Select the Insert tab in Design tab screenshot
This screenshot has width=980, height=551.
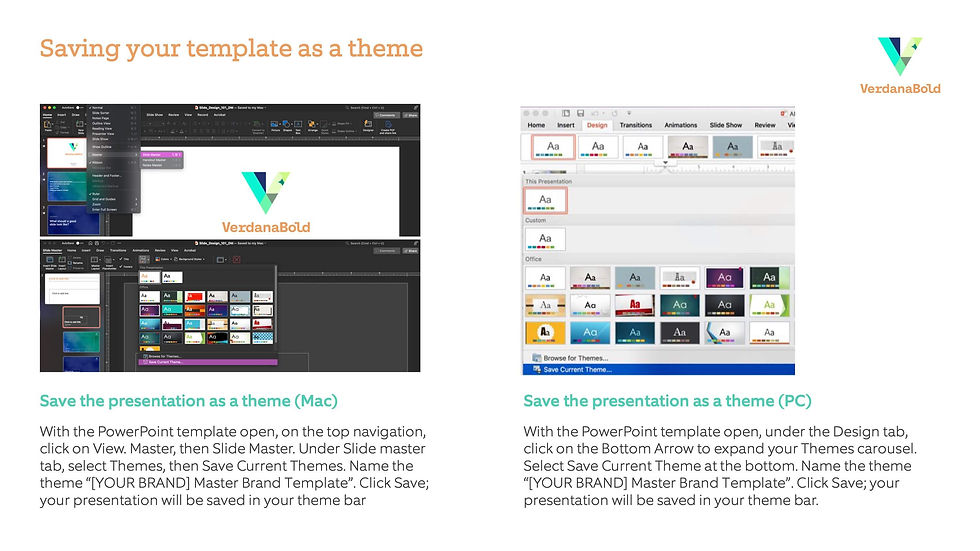tap(566, 125)
